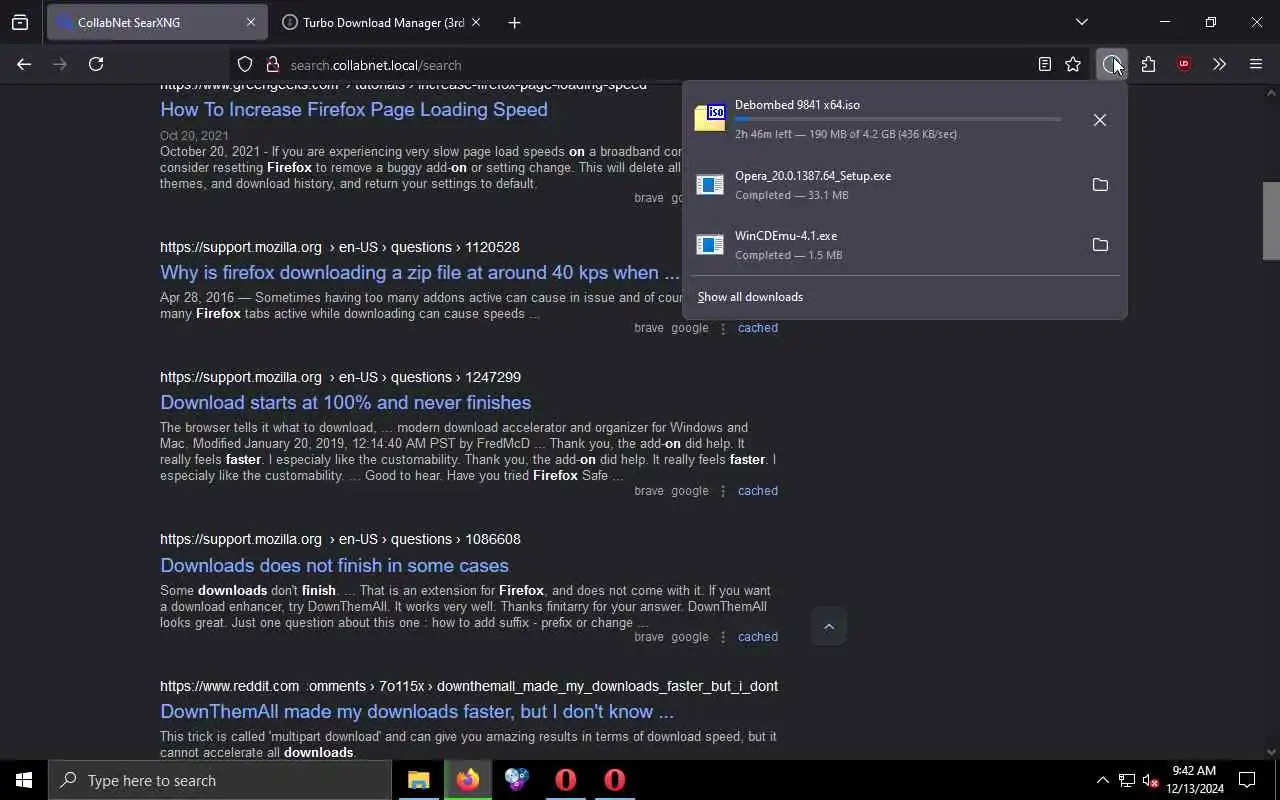This screenshot has width=1280, height=800.
Task: Open Why is firefox downloading a zip result
Action: 420,272
